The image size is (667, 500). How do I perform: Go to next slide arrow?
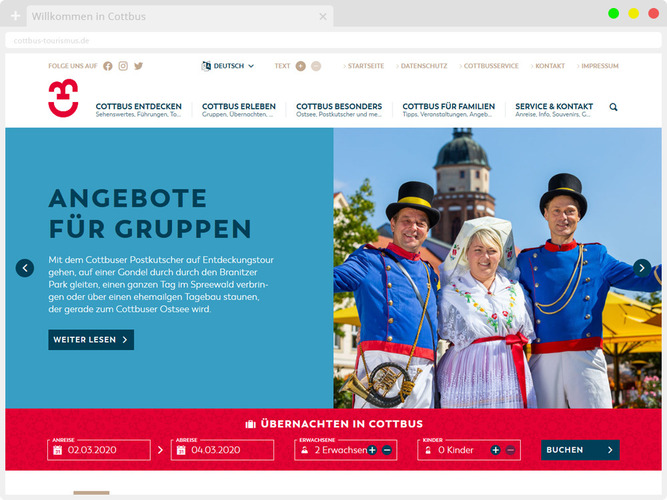click(x=642, y=268)
